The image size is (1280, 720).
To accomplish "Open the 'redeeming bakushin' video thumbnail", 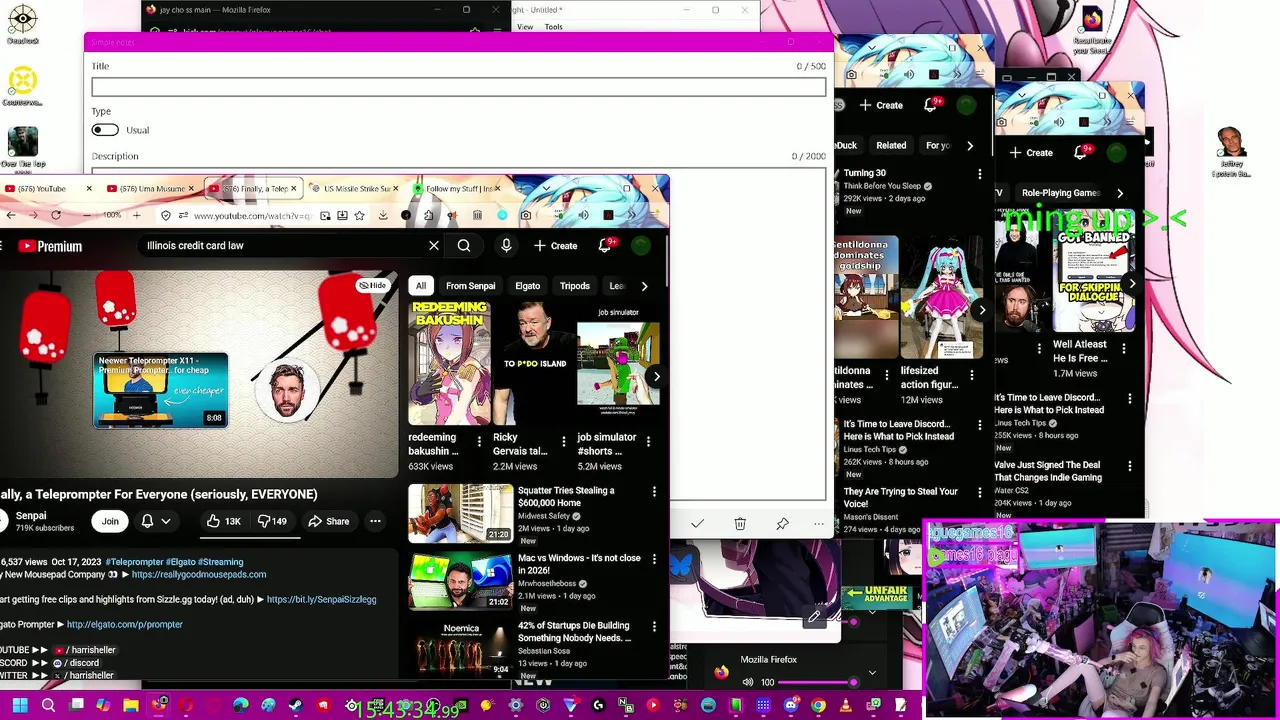I will click(449, 363).
